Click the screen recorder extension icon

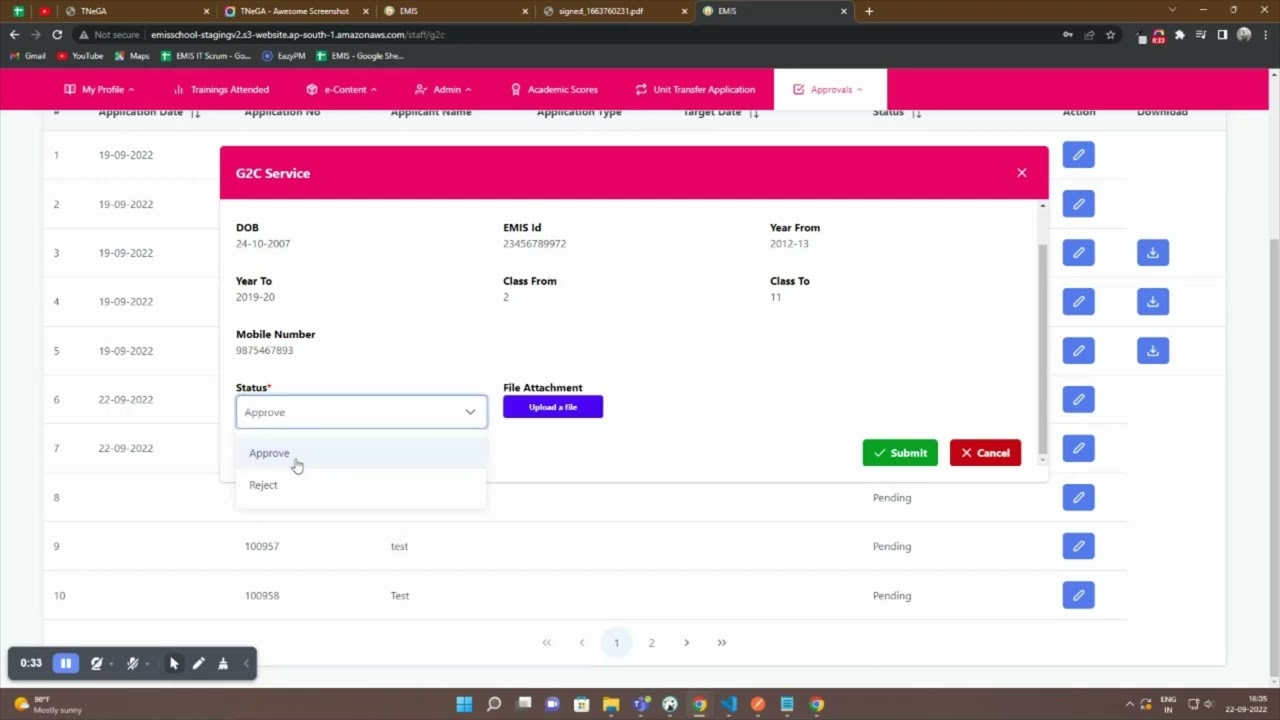(x=1158, y=36)
